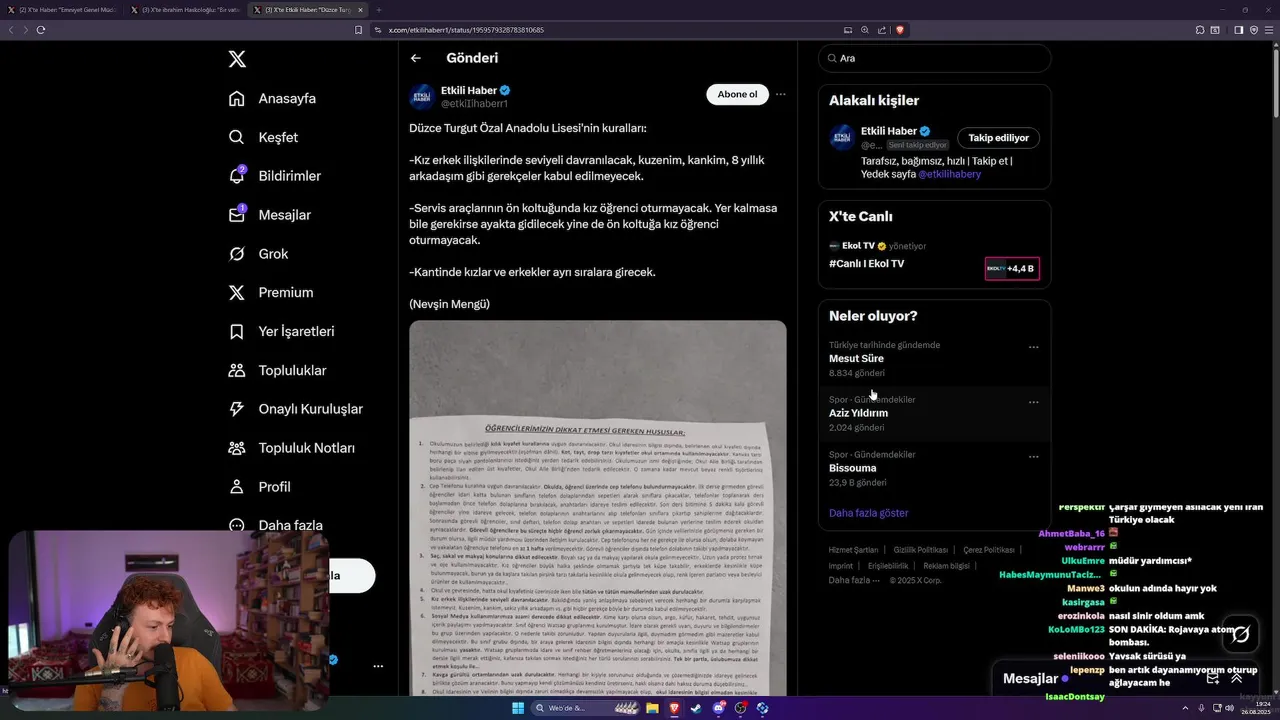Click the Ara search field
The height and width of the screenshot is (720, 1280).
pyautogui.click(x=935, y=58)
